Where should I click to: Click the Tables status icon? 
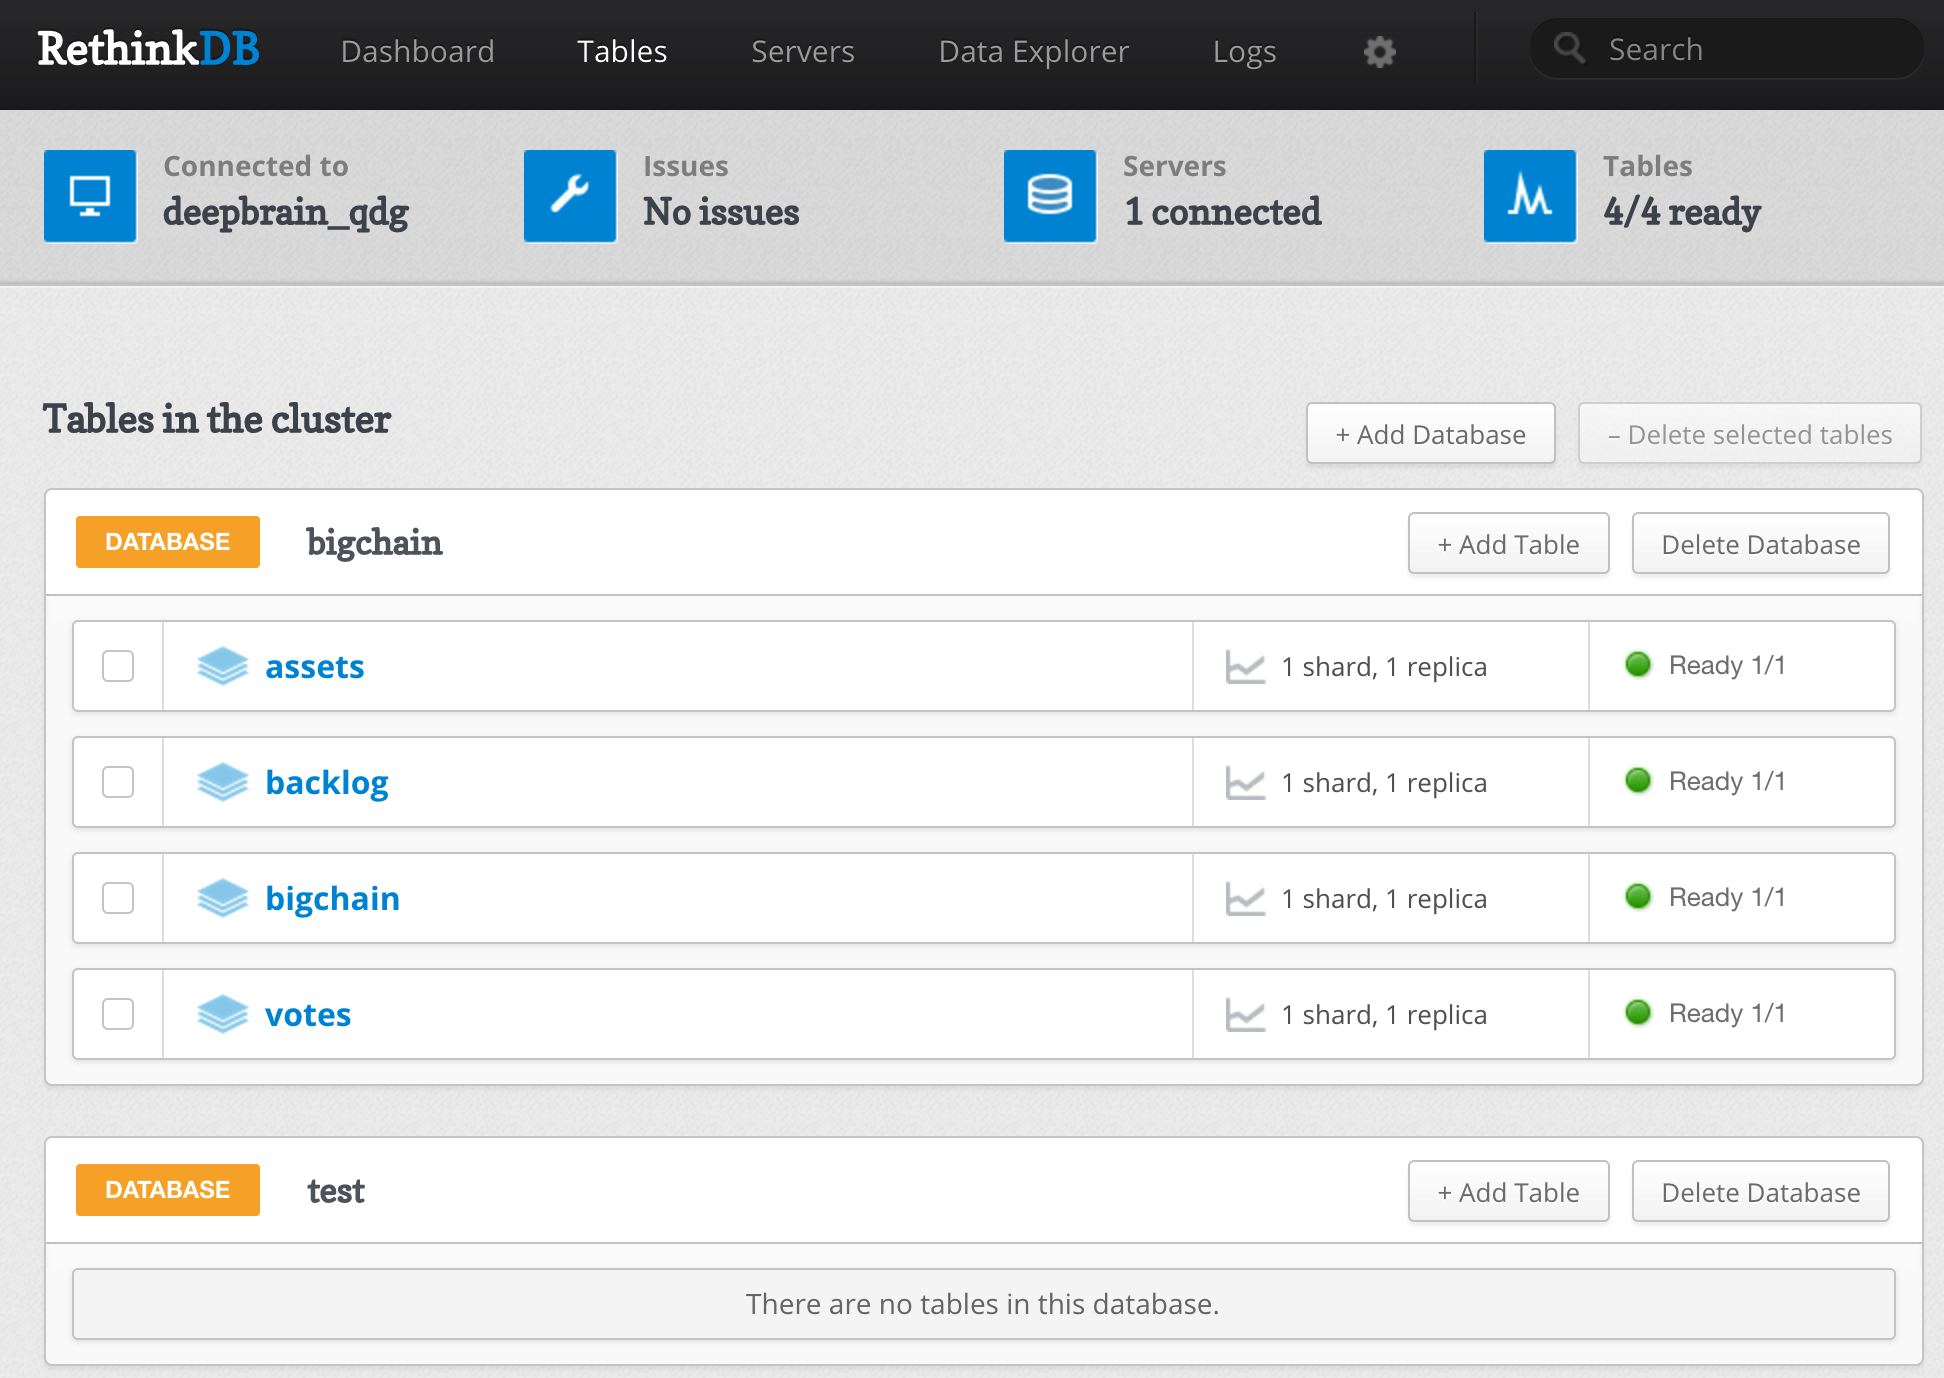click(1530, 196)
